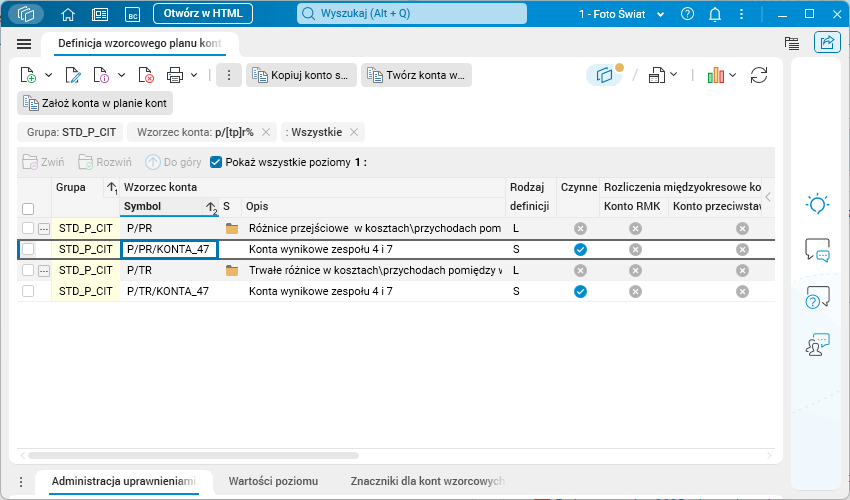Open the company dropdown 1 - Foto Świat
The height and width of the screenshot is (500, 850).
(x=621, y=15)
